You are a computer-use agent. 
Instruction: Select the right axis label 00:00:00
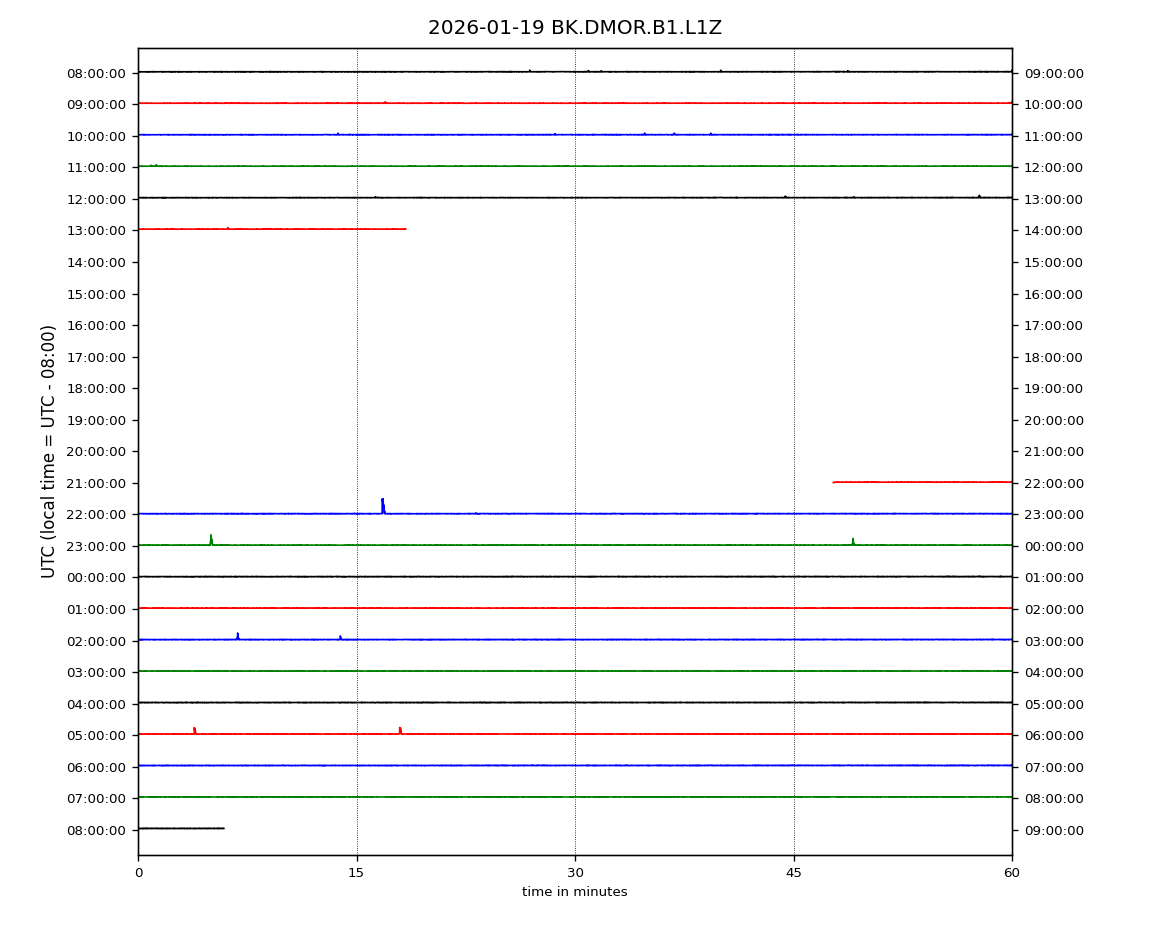(x=1053, y=546)
